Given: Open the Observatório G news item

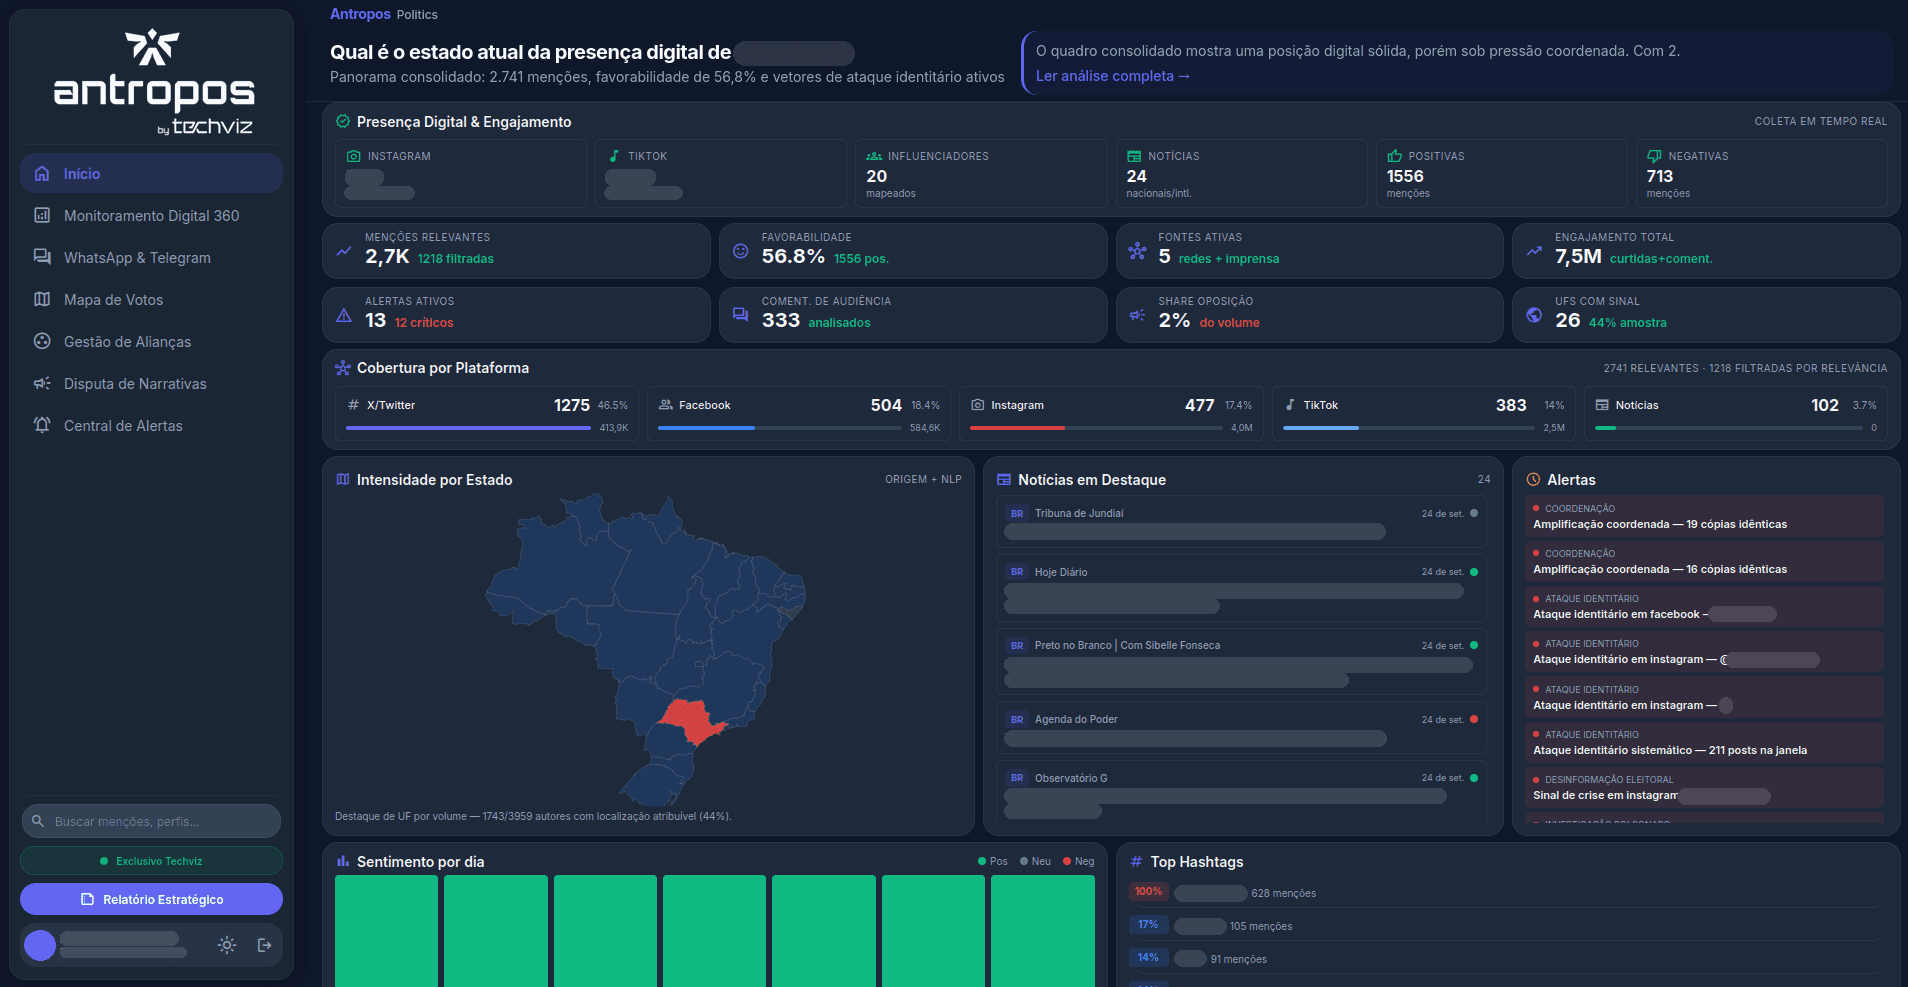Looking at the screenshot, I should (1241, 794).
